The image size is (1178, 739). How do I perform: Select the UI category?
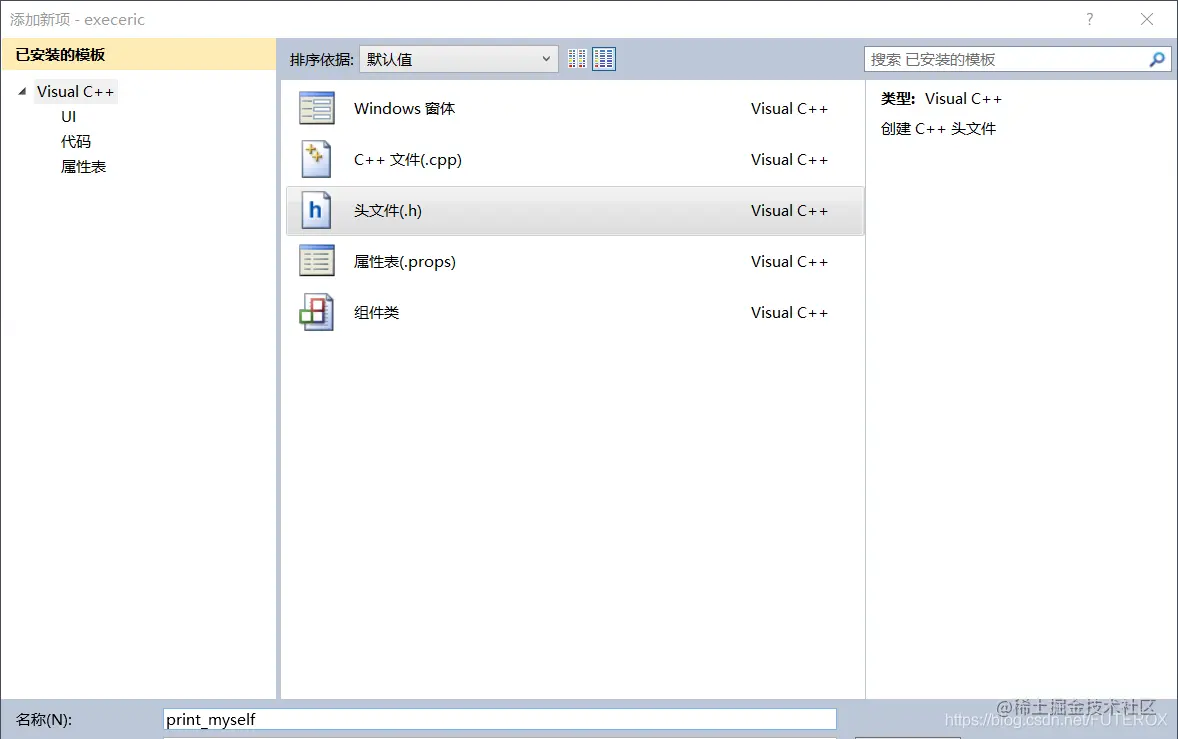tap(68, 116)
